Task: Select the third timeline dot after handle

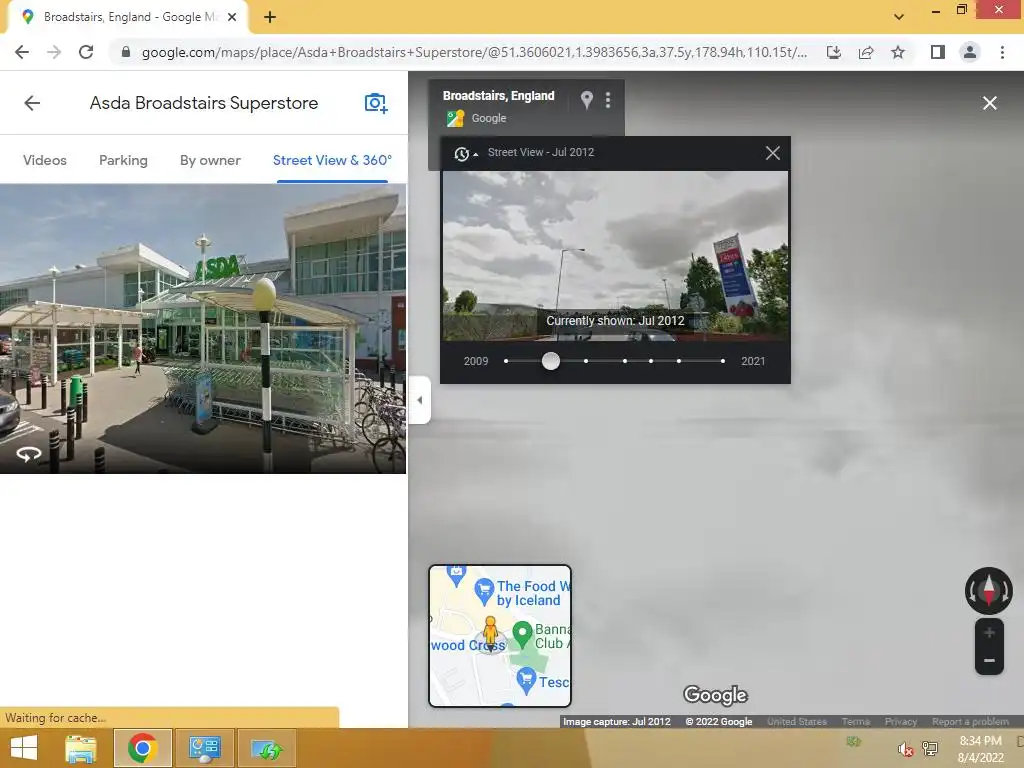Action: [650, 361]
